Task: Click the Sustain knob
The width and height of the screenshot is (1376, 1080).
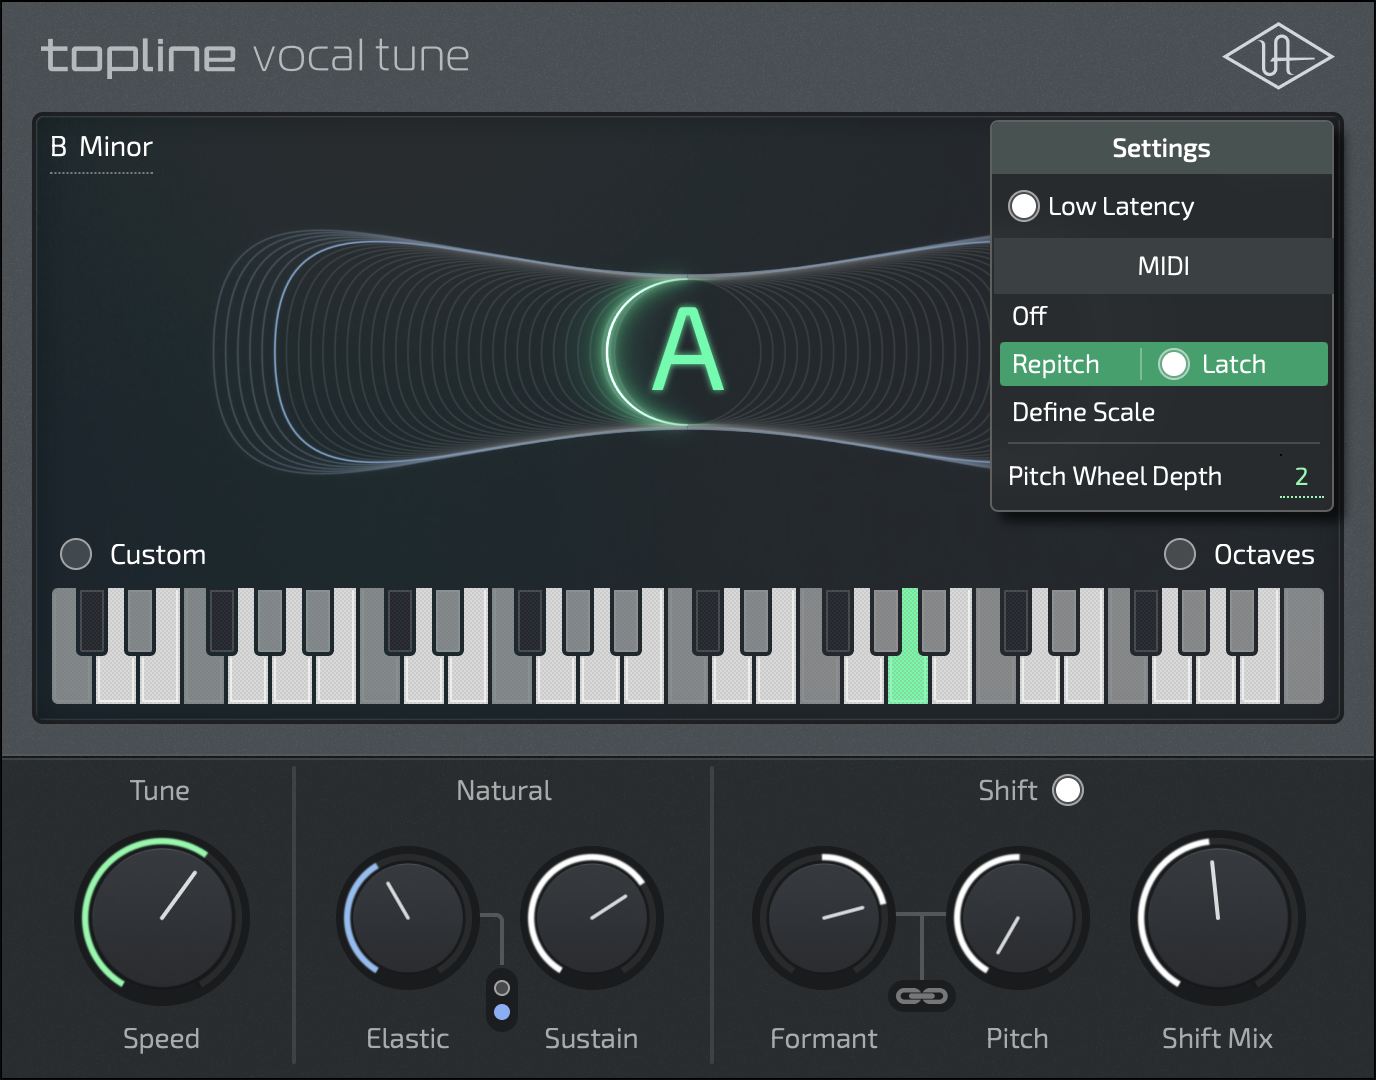Action: point(592,917)
